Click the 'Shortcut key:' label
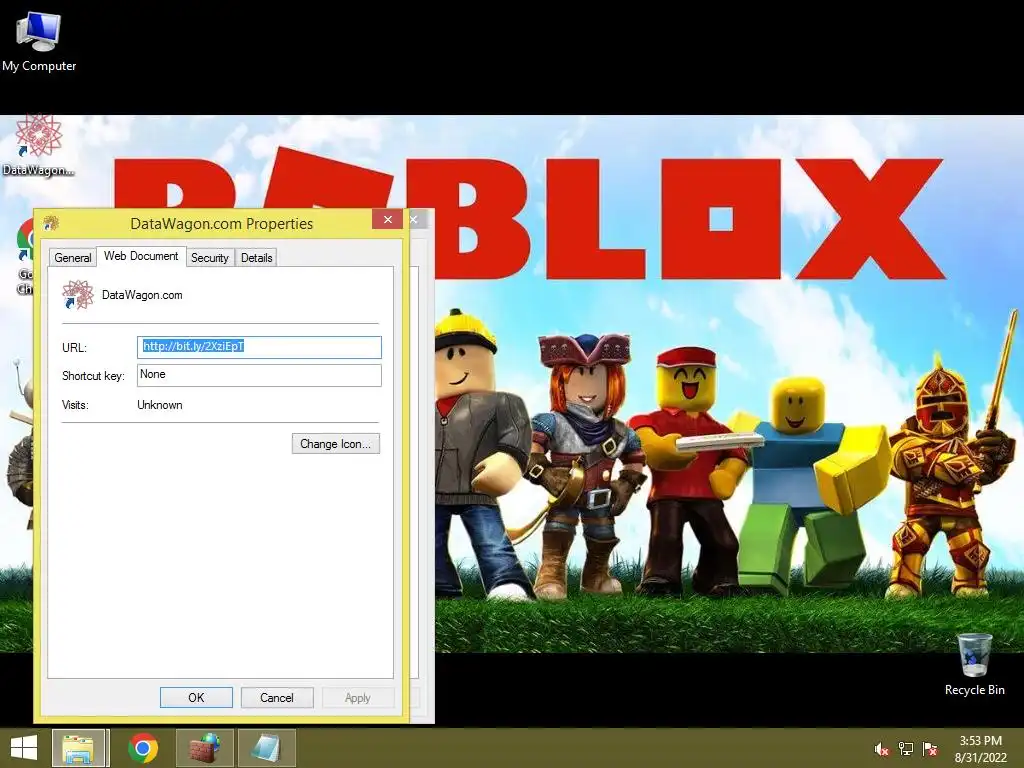The width and height of the screenshot is (1024, 768). point(93,376)
